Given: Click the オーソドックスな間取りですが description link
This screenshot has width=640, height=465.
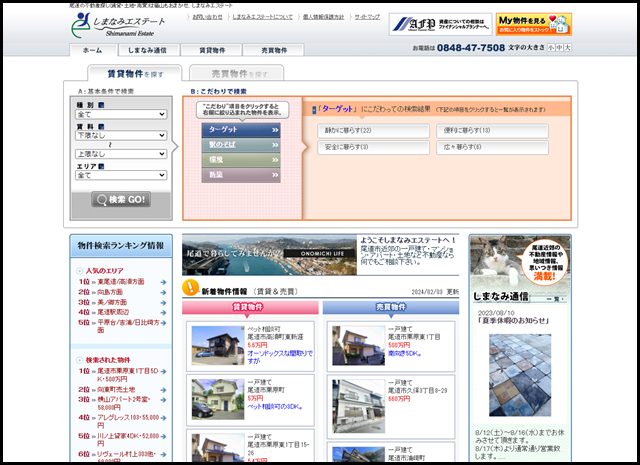Looking at the screenshot, I should tap(280, 357).
